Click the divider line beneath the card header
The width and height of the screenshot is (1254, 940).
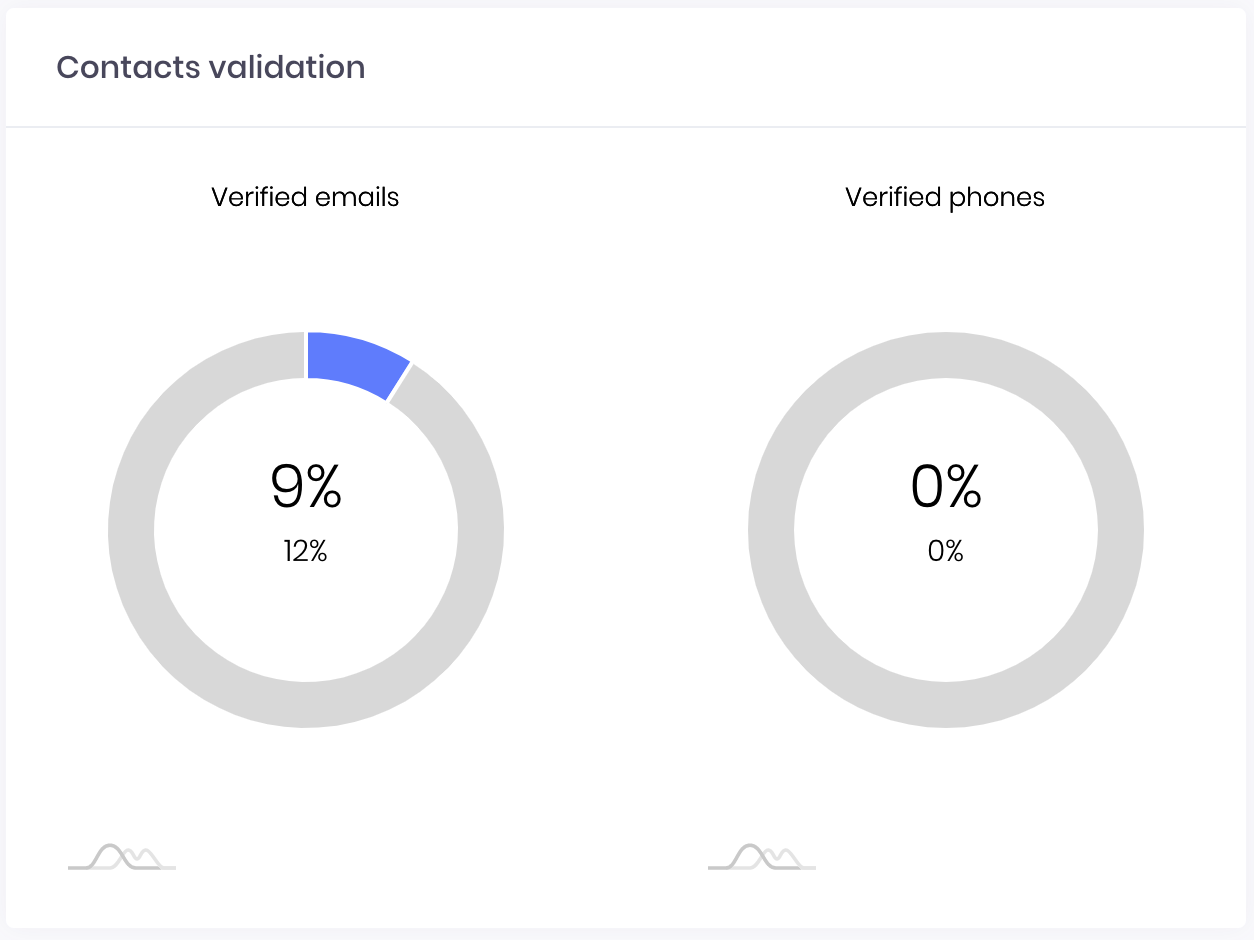[x=627, y=127]
